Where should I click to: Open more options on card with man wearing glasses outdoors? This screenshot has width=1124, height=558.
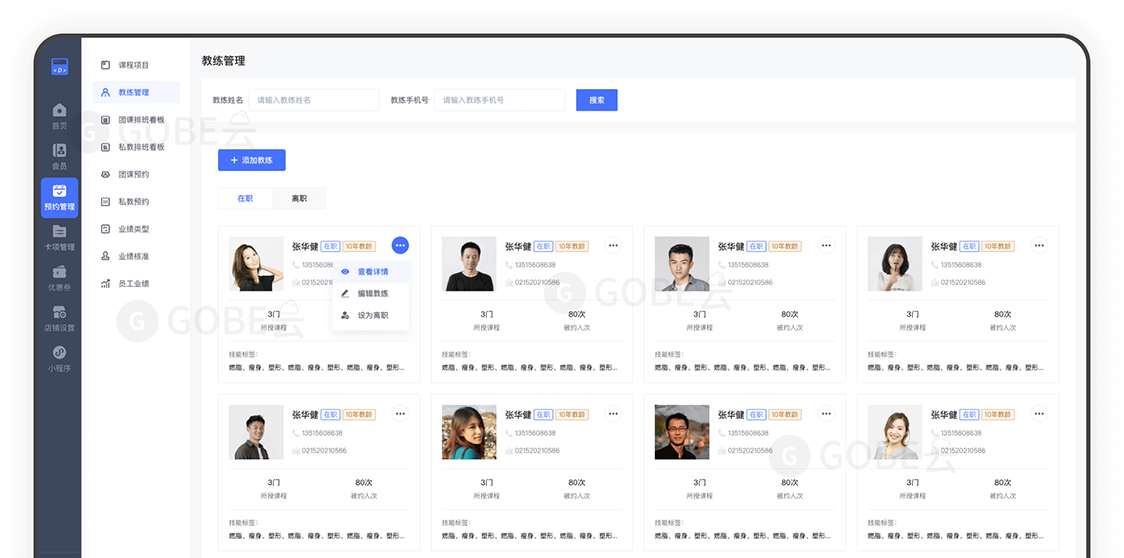(x=827, y=413)
